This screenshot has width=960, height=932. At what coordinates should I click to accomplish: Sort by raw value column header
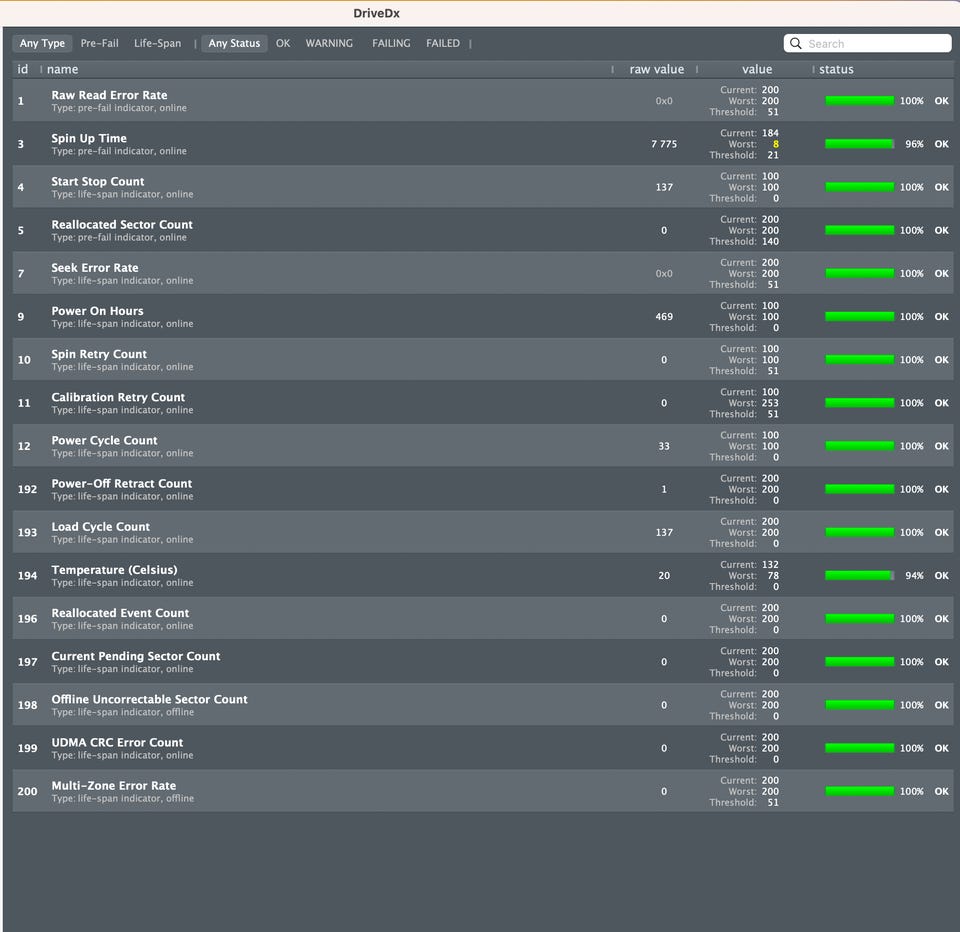pyautogui.click(x=656, y=69)
